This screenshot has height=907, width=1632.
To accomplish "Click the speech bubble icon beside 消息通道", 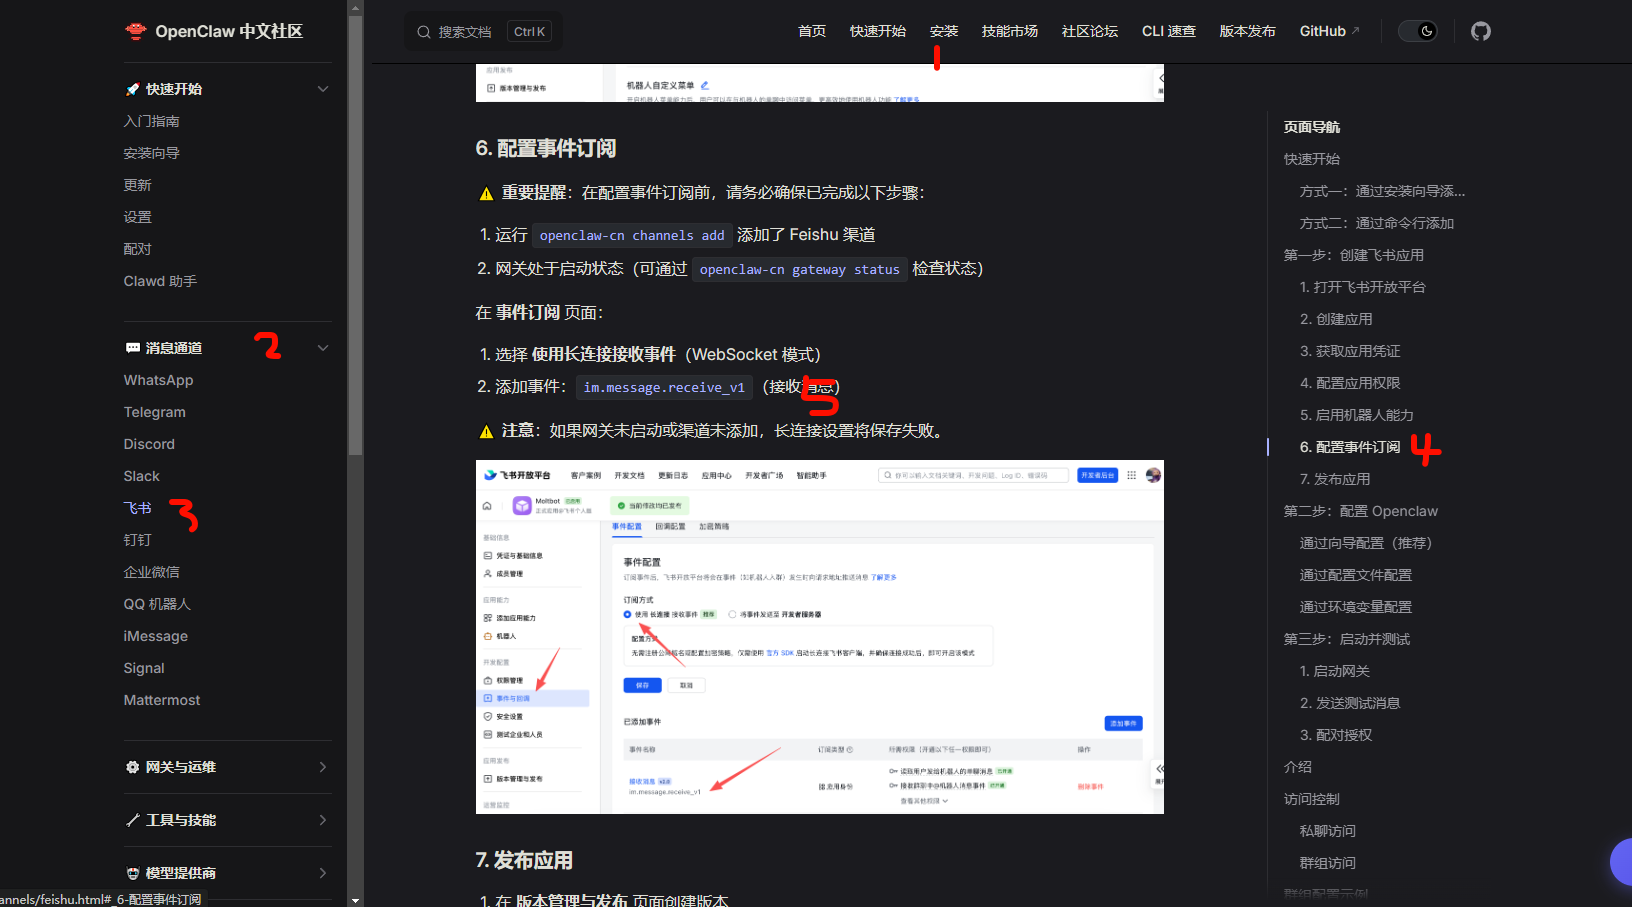I will point(133,347).
